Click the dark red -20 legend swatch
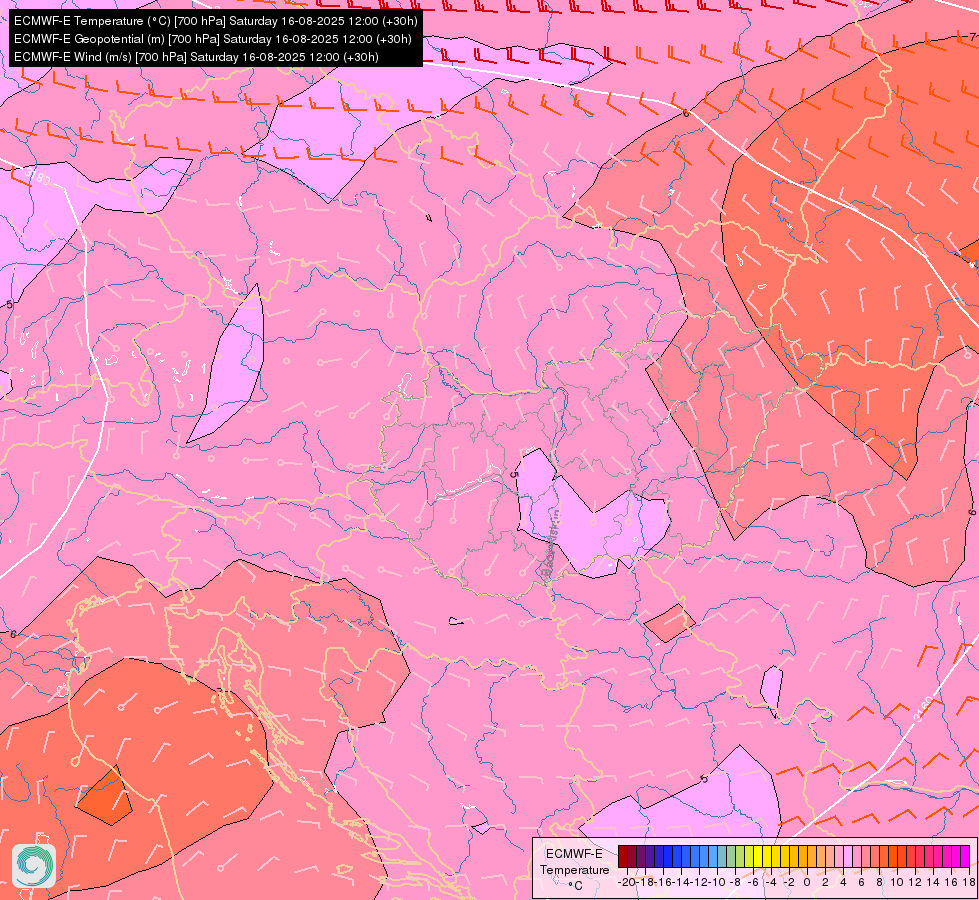Image resolution: width=979 pixels, height=900 pixels. (x=623, y=856)
